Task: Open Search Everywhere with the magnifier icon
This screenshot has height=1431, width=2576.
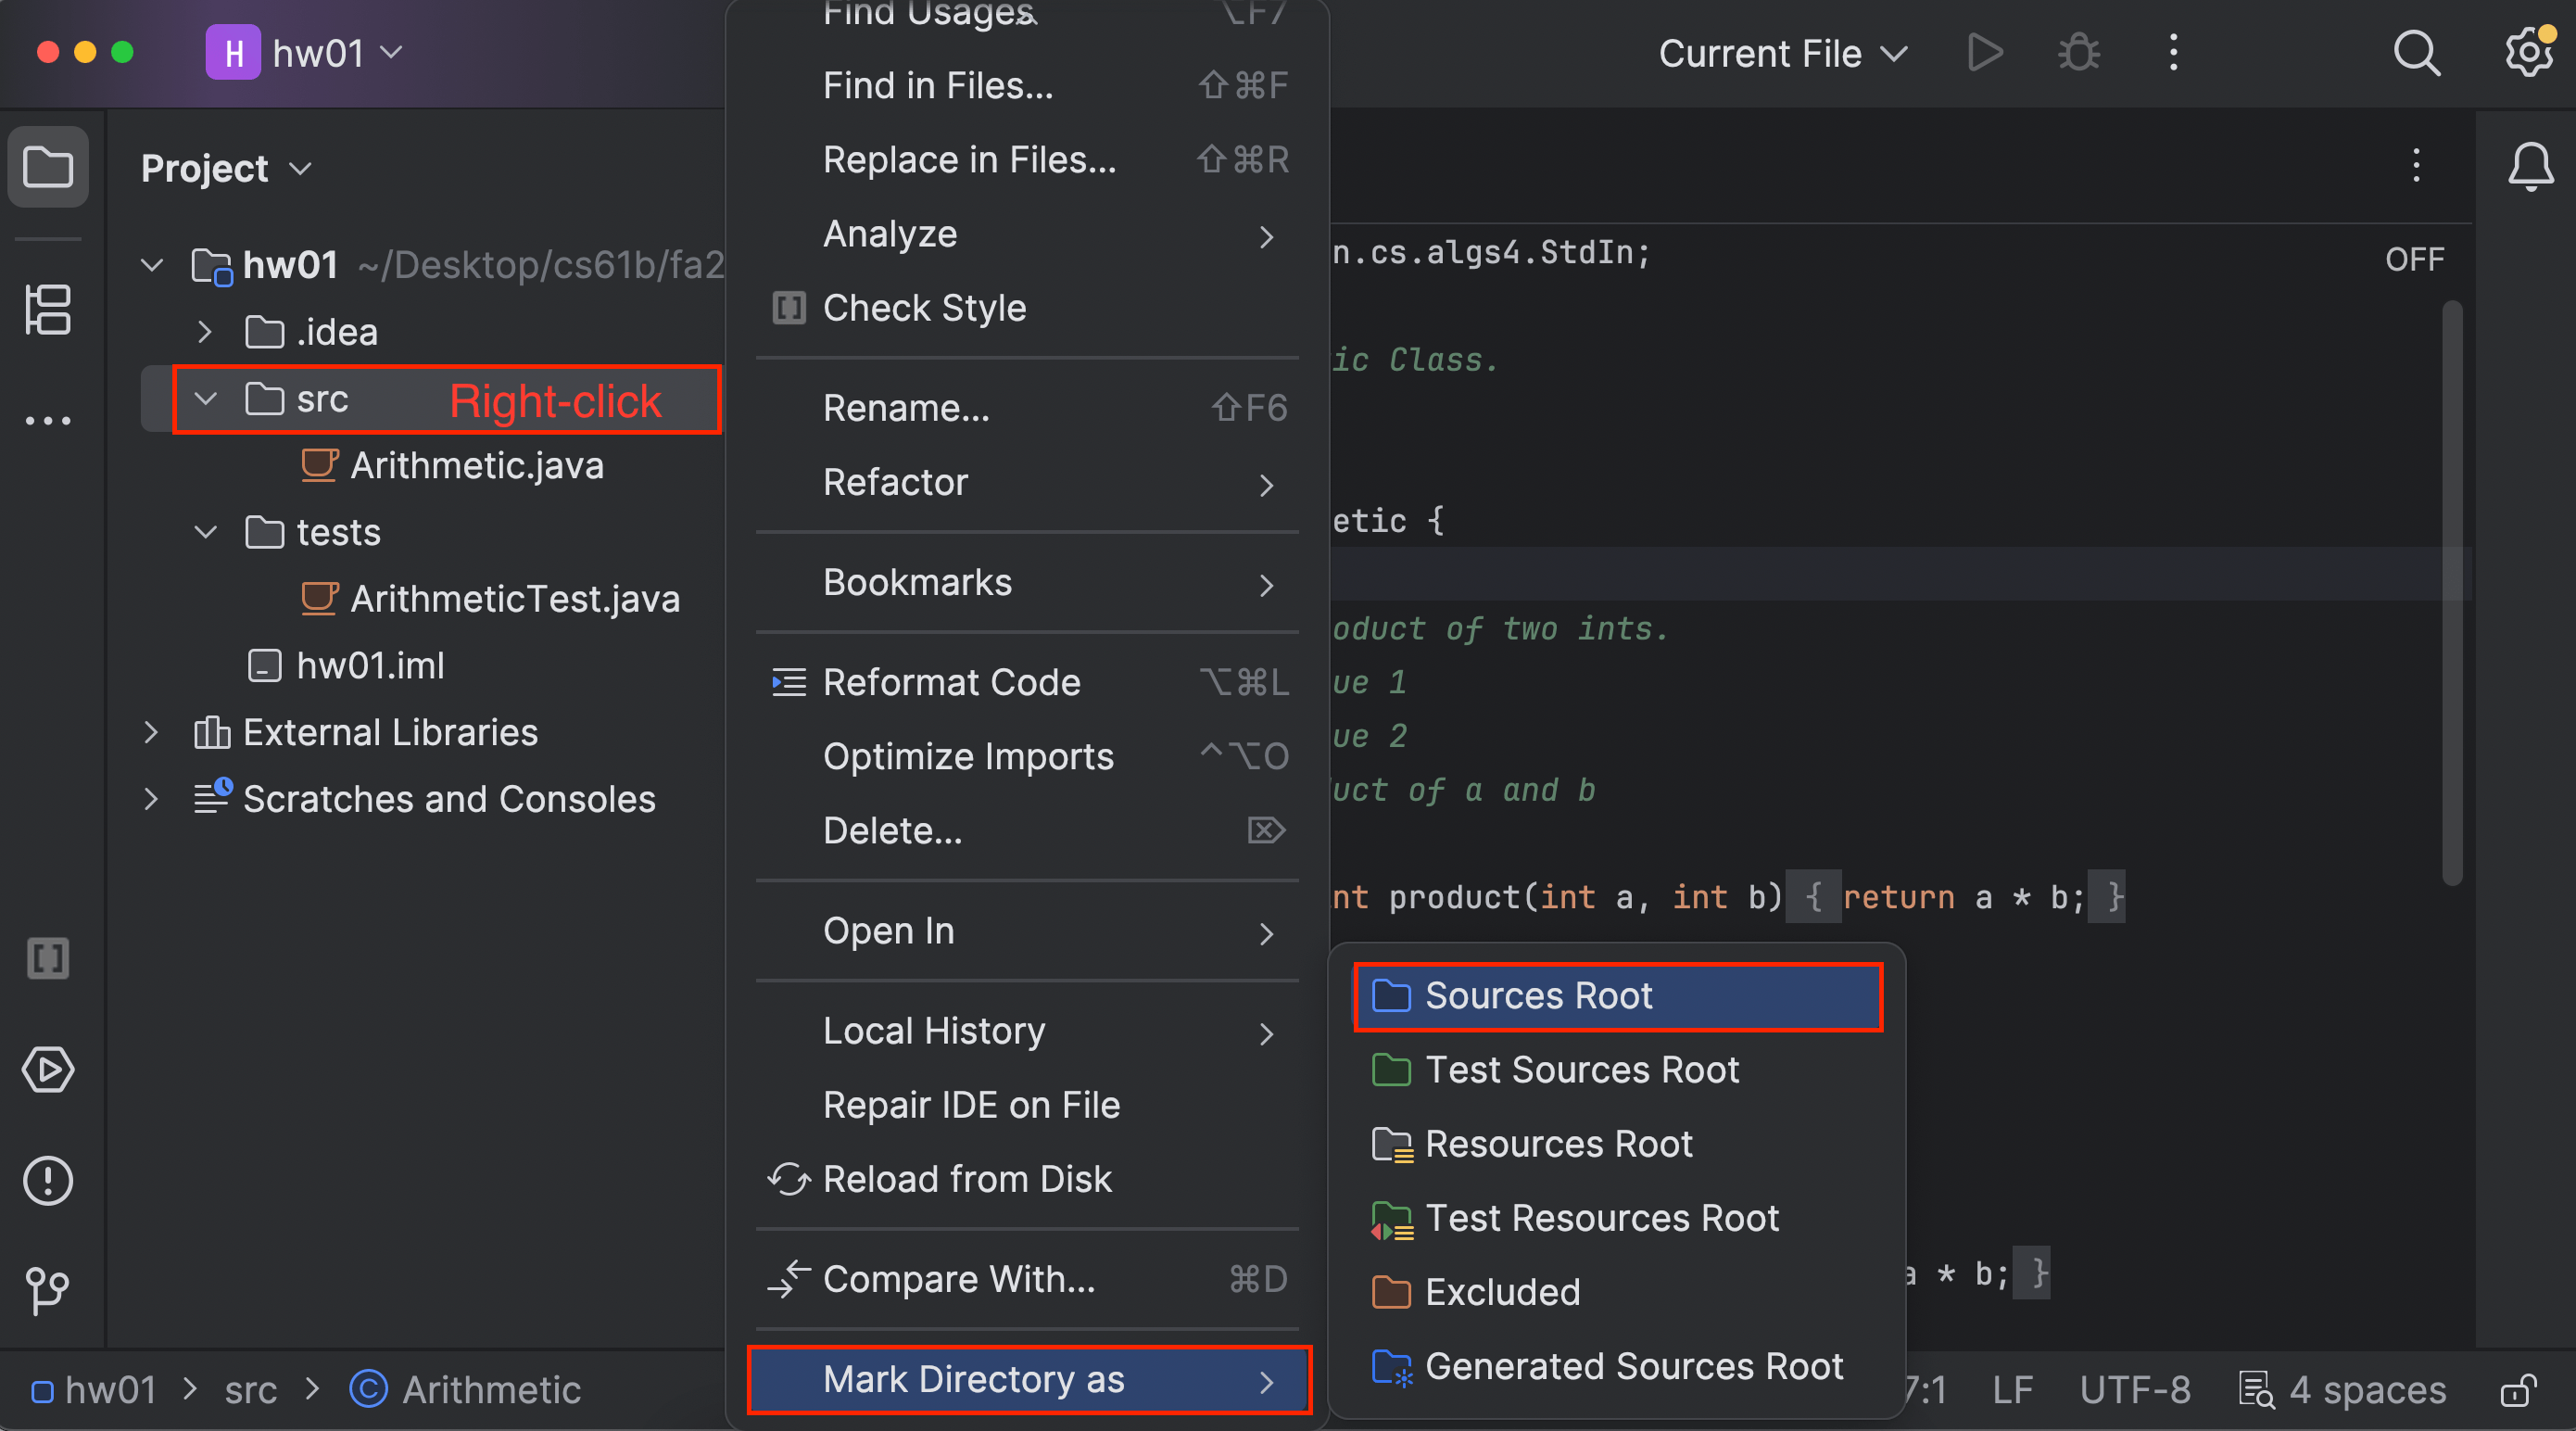Action: tap(2417, 53)
